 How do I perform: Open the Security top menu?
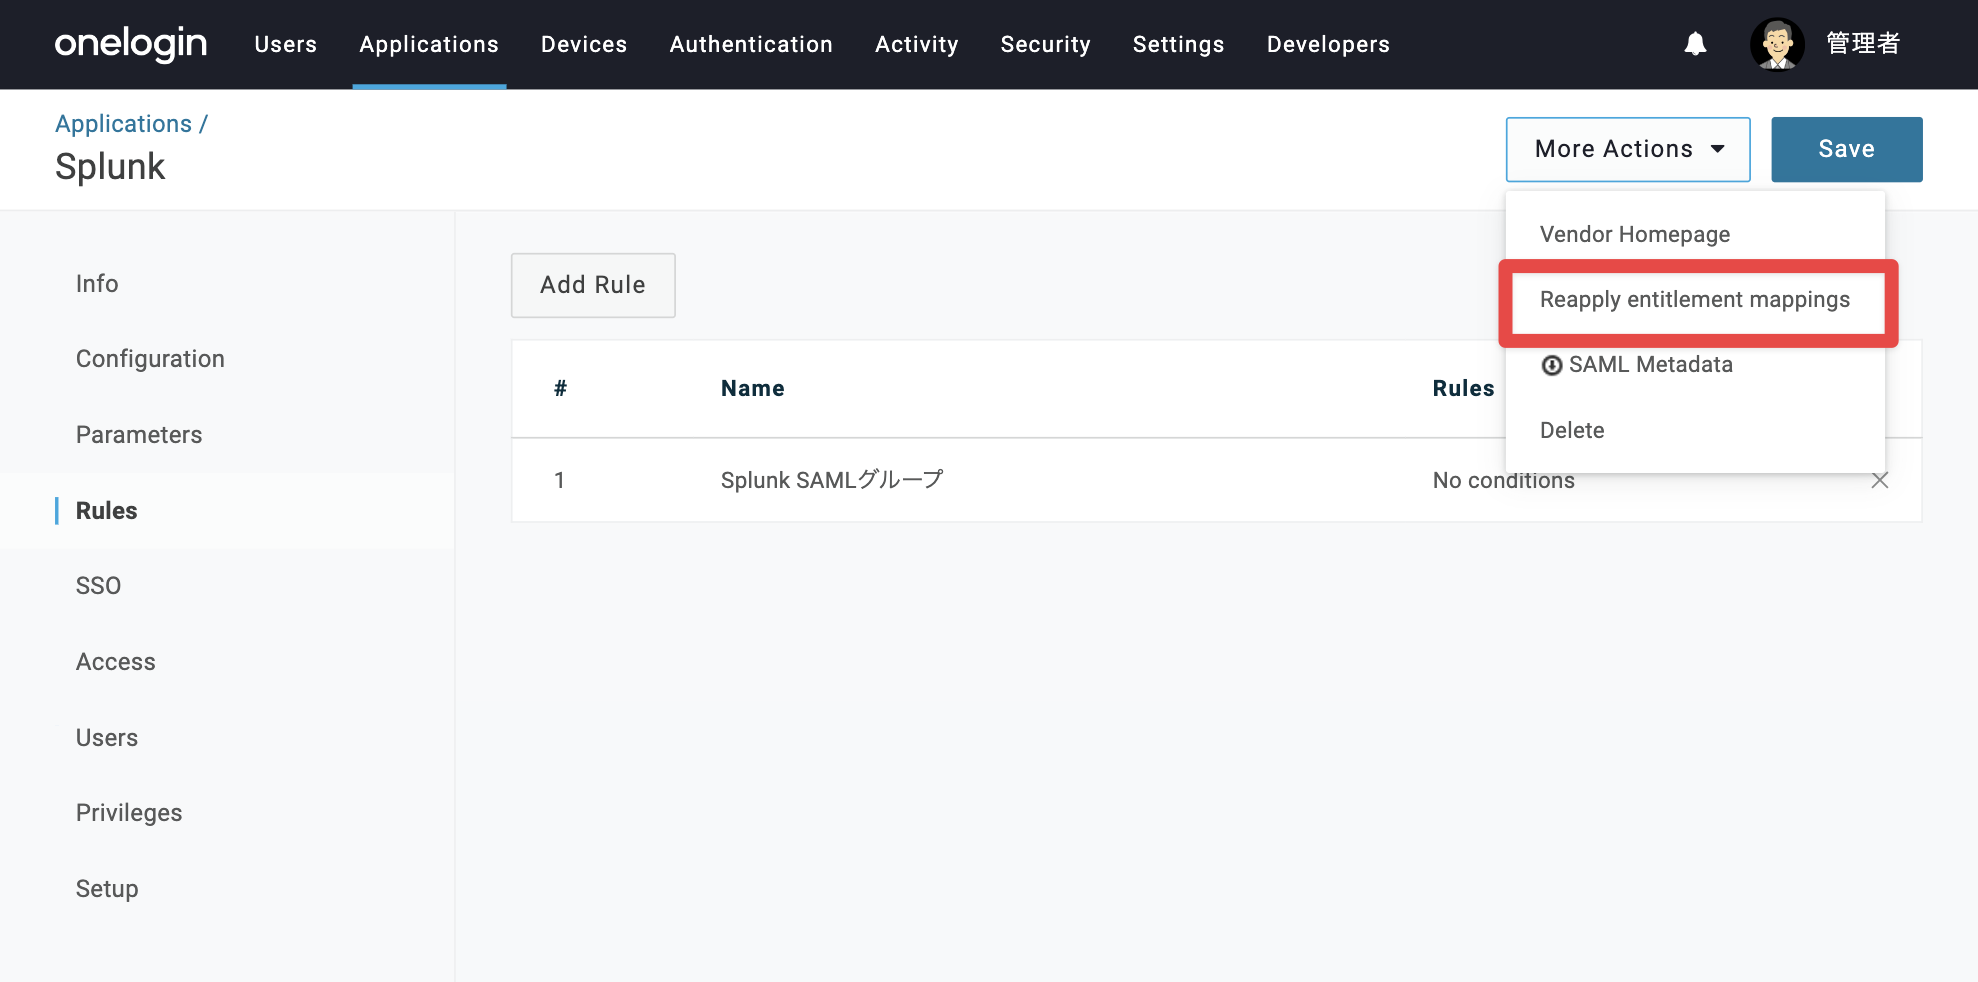click(1045, 44)
